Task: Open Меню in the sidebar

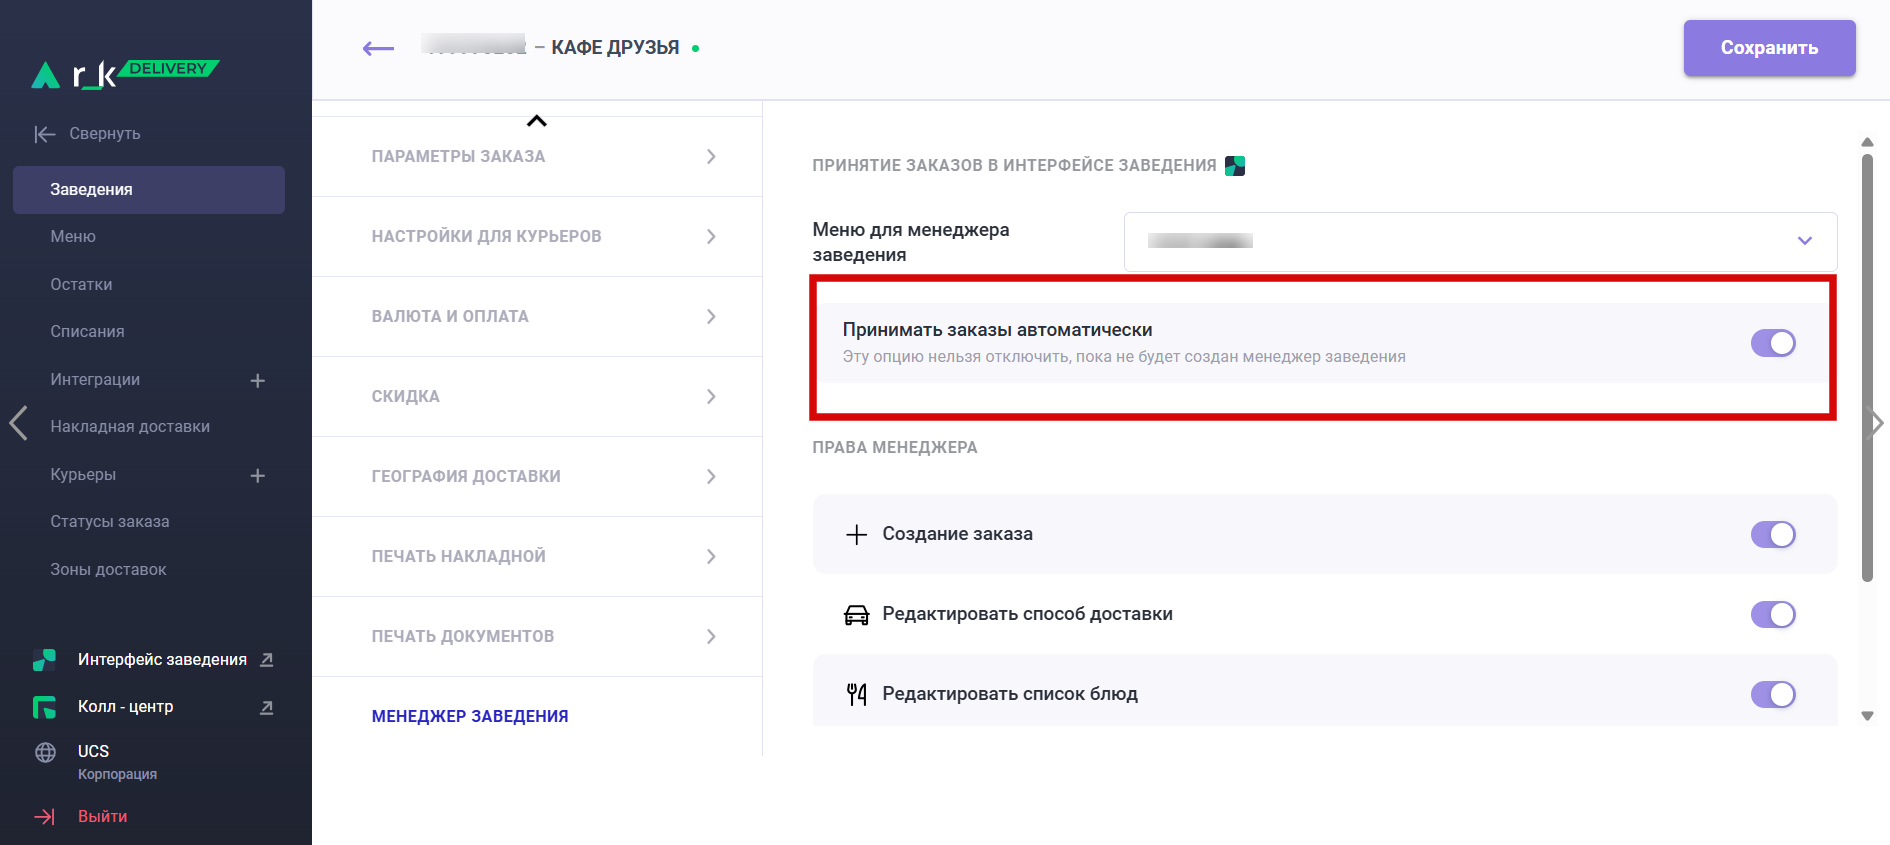Action: [73, 237]
